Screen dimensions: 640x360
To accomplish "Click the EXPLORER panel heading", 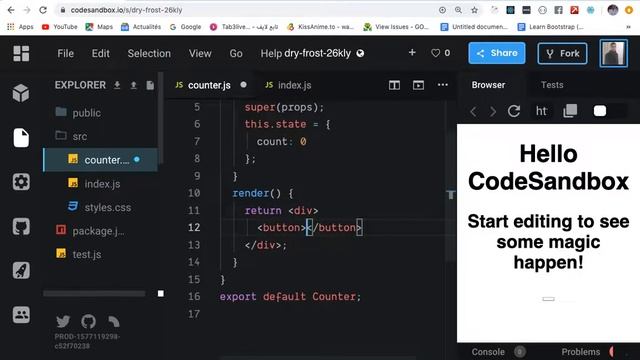I will point(80,85).
